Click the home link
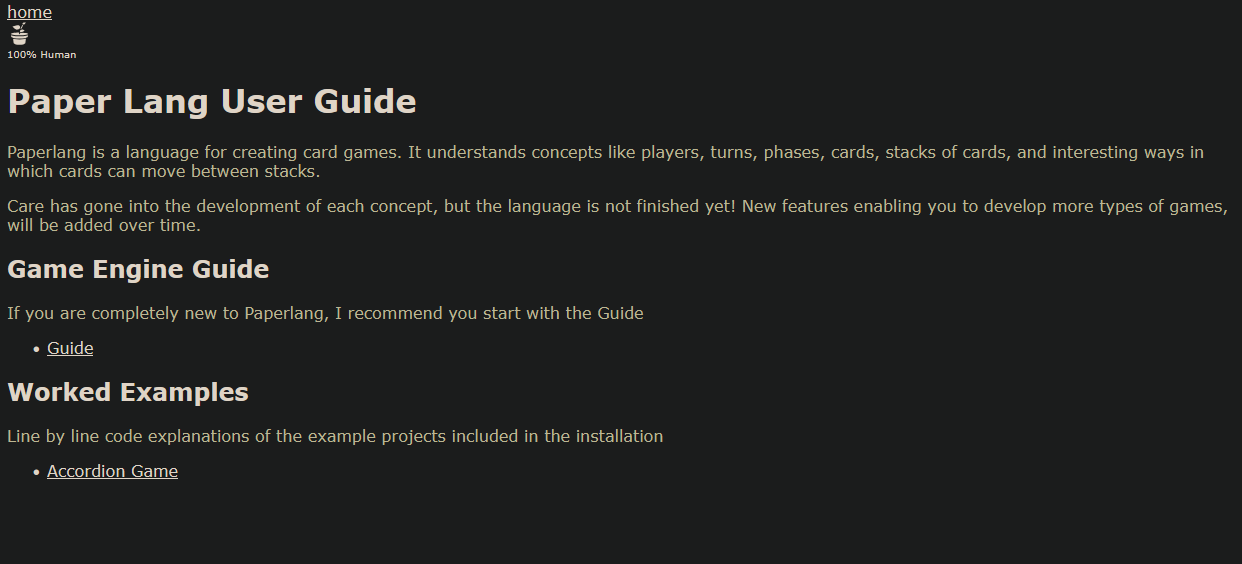 pyautogui.click(x=29, y=12)
